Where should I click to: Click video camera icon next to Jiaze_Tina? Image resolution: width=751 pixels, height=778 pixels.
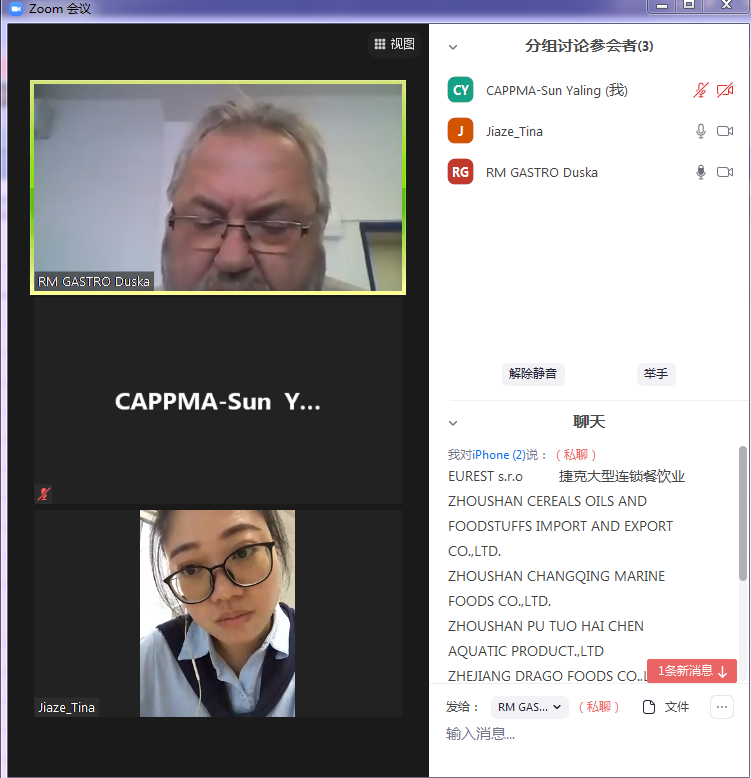point(725,131)
